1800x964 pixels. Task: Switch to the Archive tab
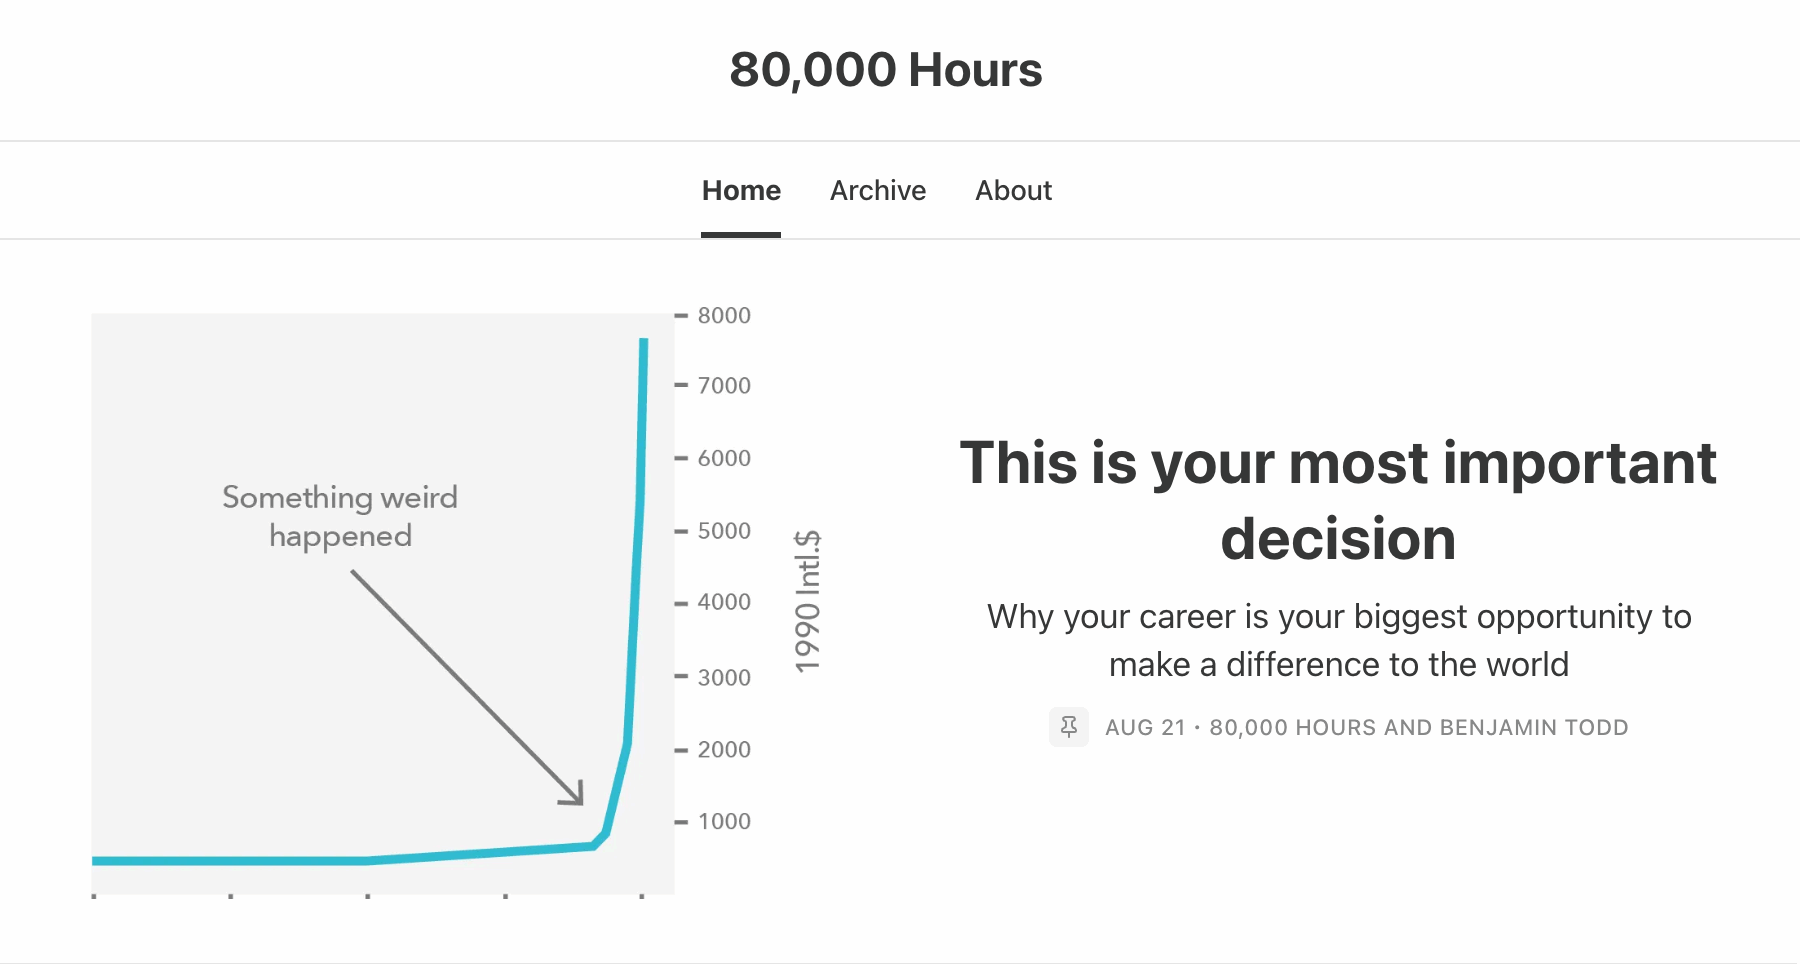tap(878, 190)
